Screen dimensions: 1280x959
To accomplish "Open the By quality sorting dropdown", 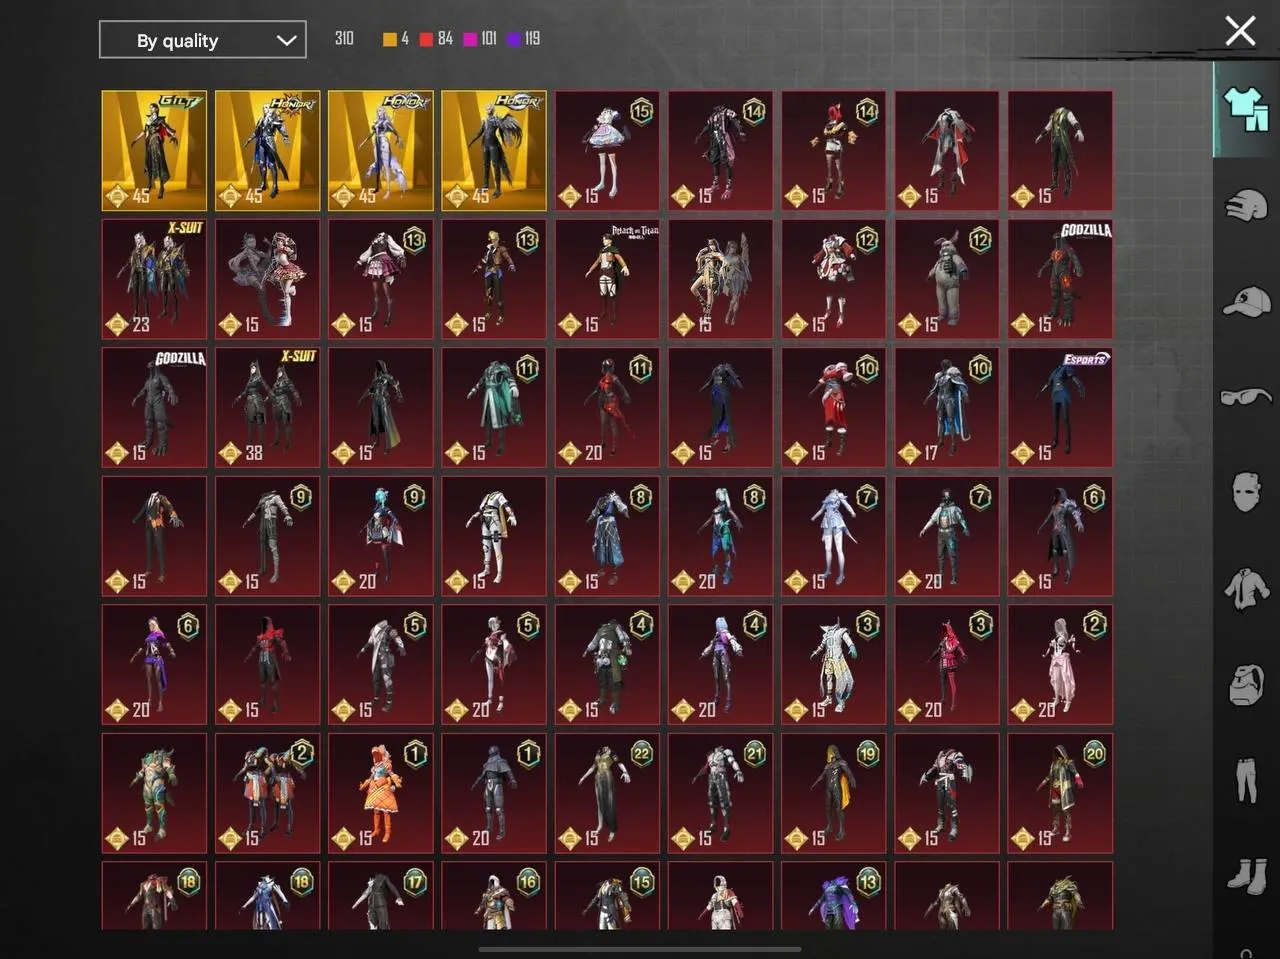I will 202,40.
